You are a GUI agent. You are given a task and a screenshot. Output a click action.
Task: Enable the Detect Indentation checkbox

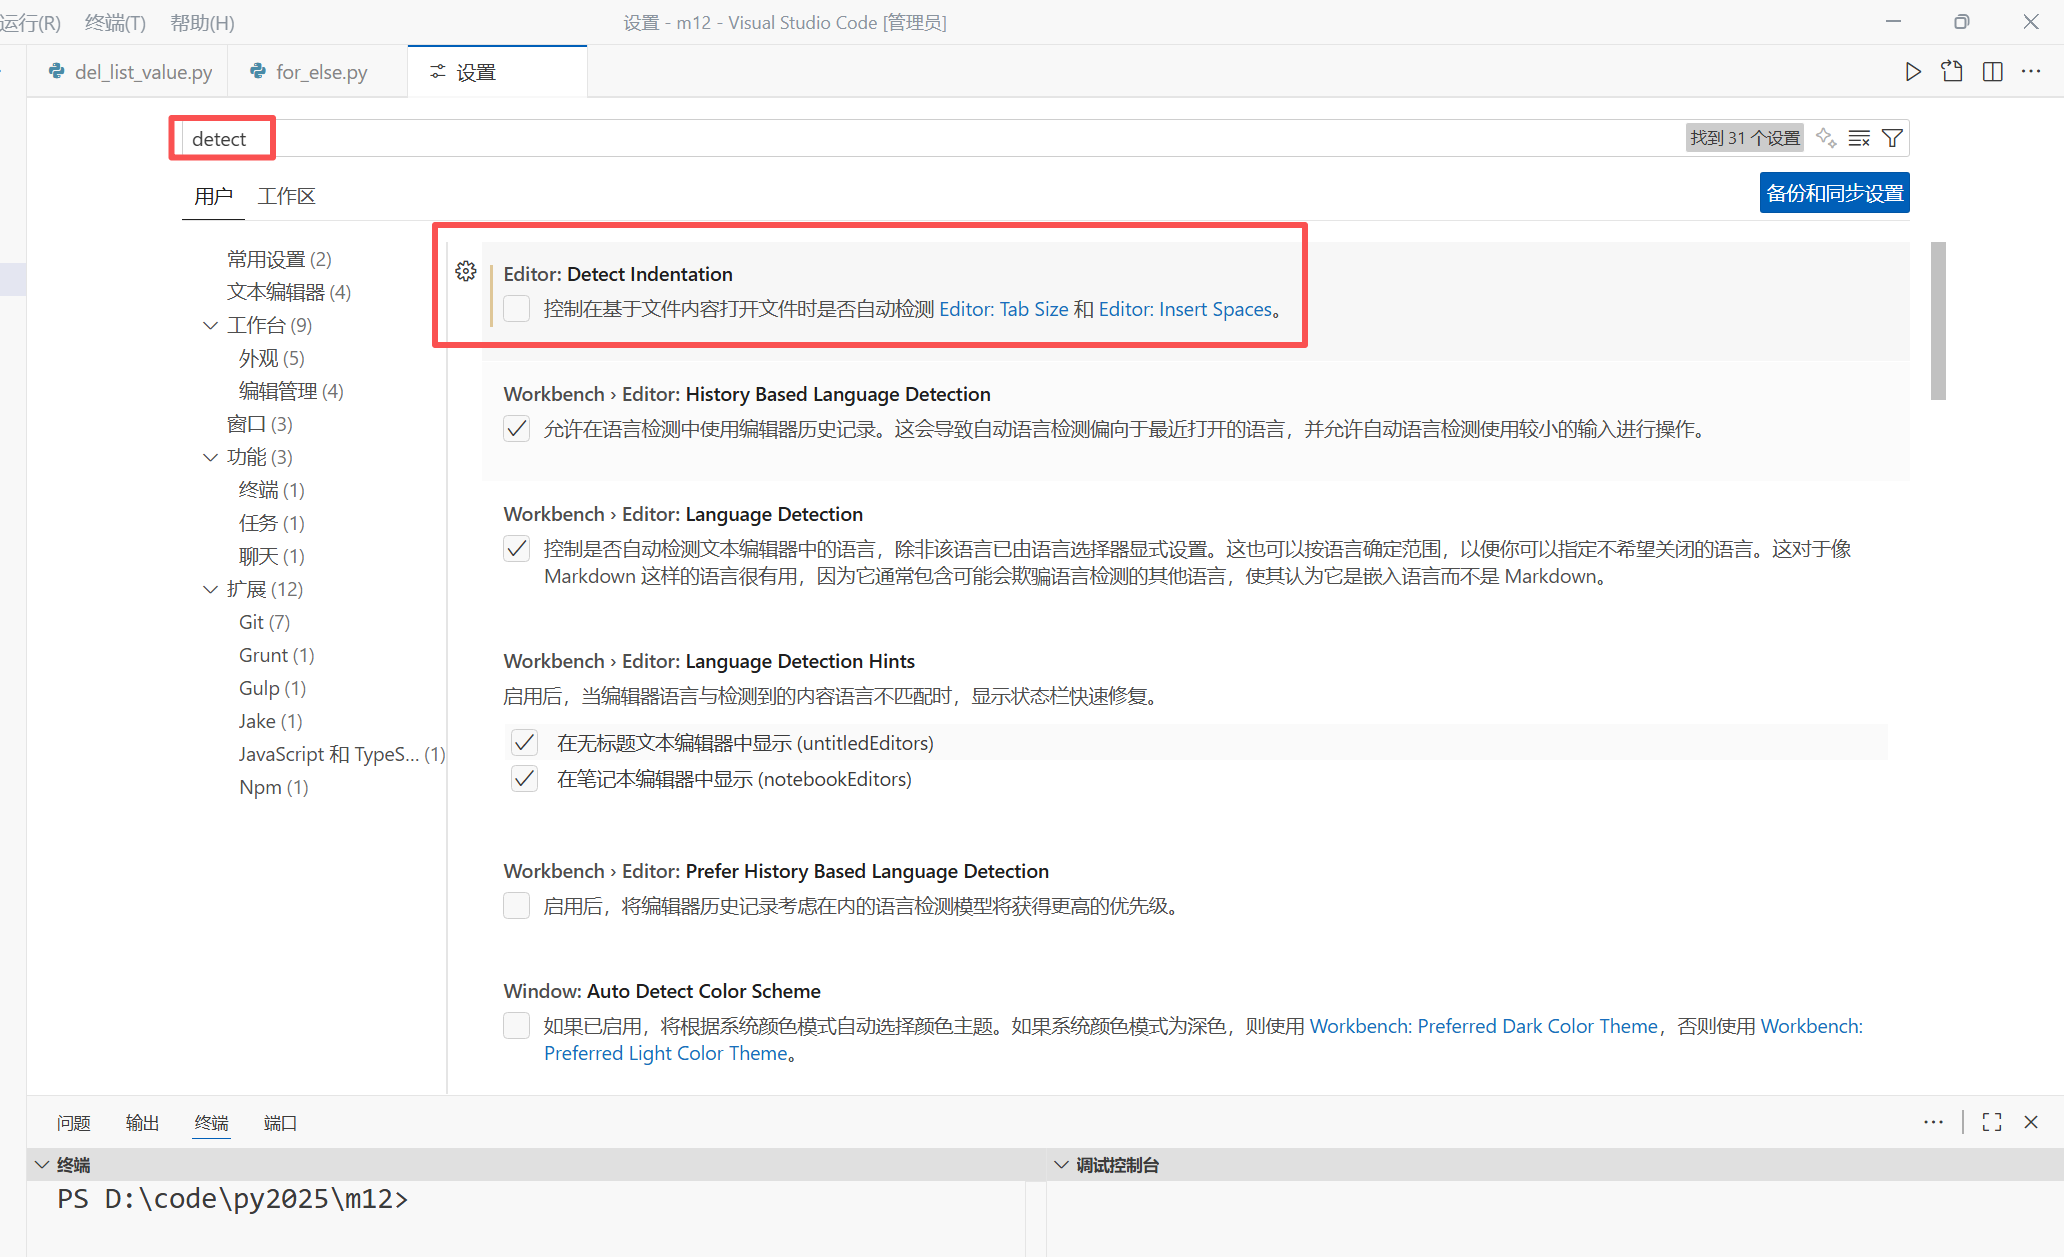pos(517,309)
